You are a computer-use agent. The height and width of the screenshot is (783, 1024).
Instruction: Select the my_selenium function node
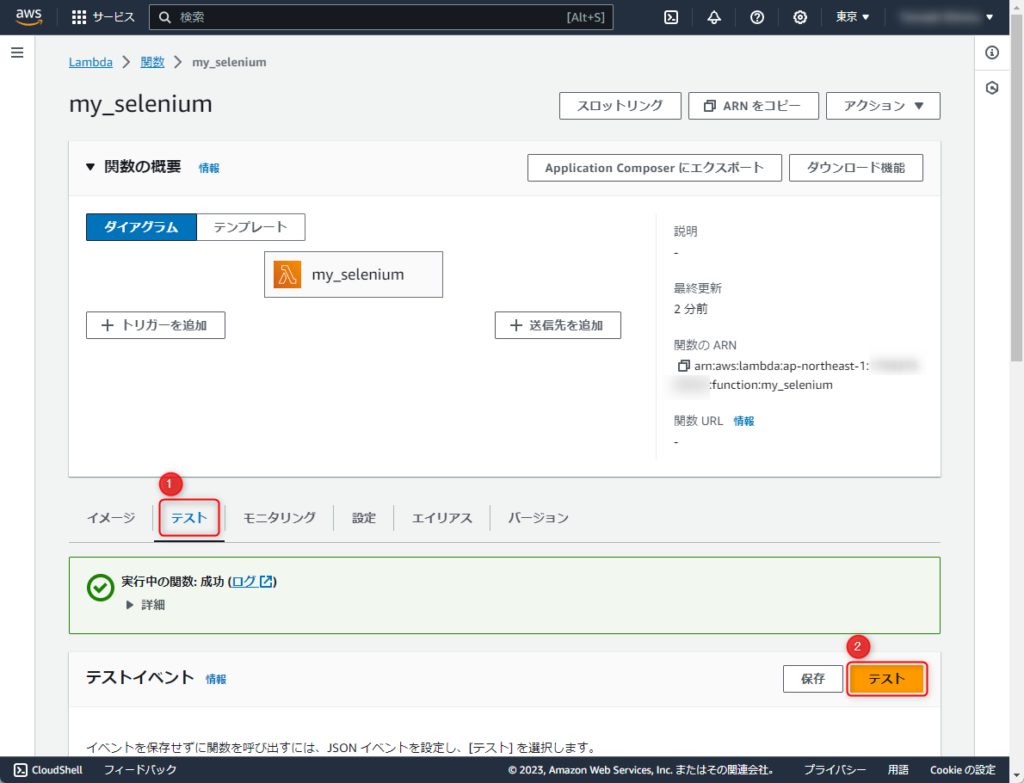click(353, 274)
